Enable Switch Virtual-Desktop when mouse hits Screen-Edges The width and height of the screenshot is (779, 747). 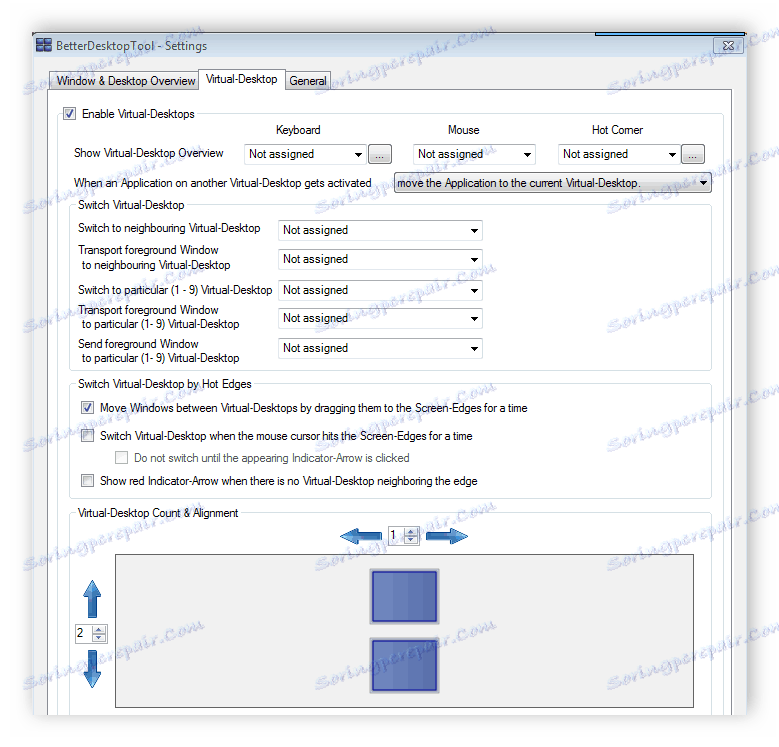point(87,436)
